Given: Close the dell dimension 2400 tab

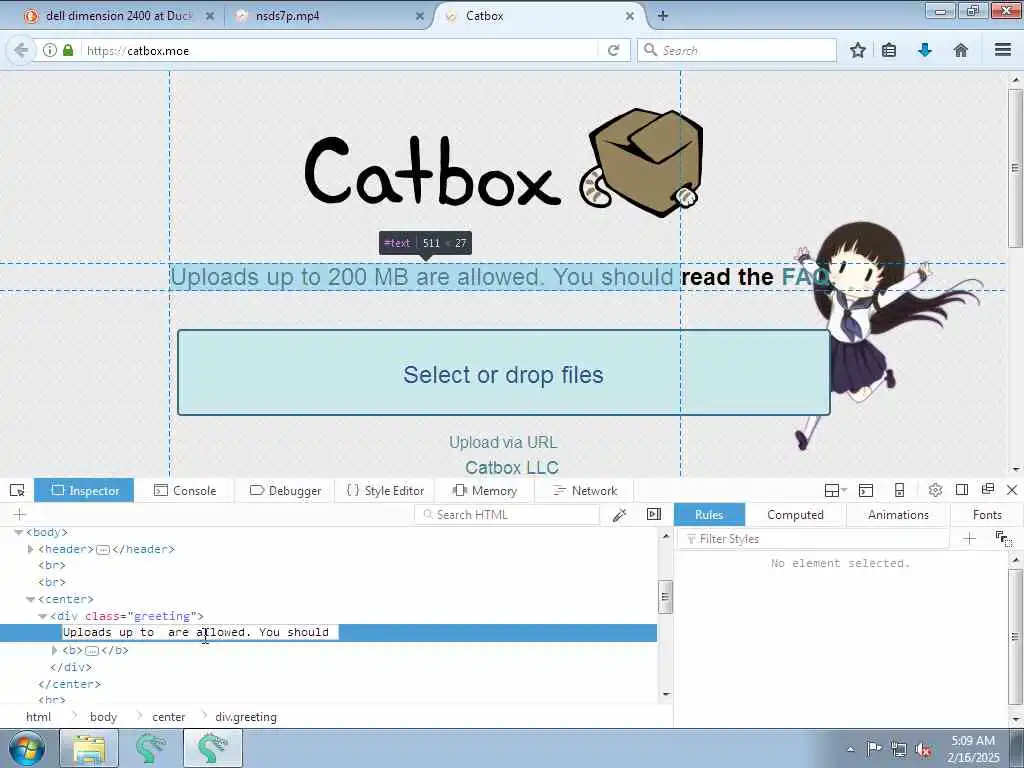Looking at the screenshot, I should tap(210, 16).
